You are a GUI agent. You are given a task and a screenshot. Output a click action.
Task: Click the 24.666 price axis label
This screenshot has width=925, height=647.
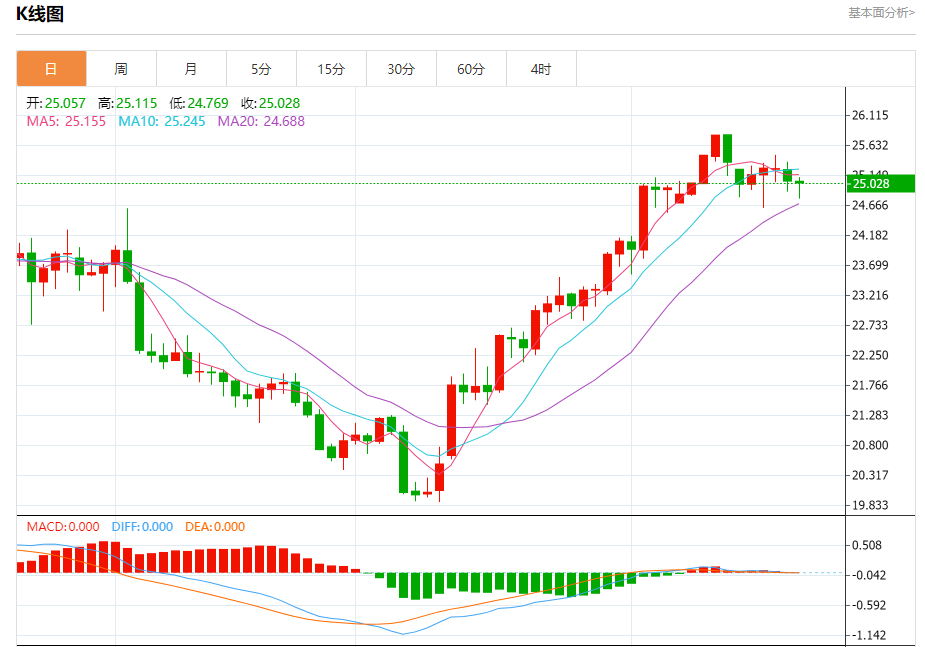tap(870, 205)
